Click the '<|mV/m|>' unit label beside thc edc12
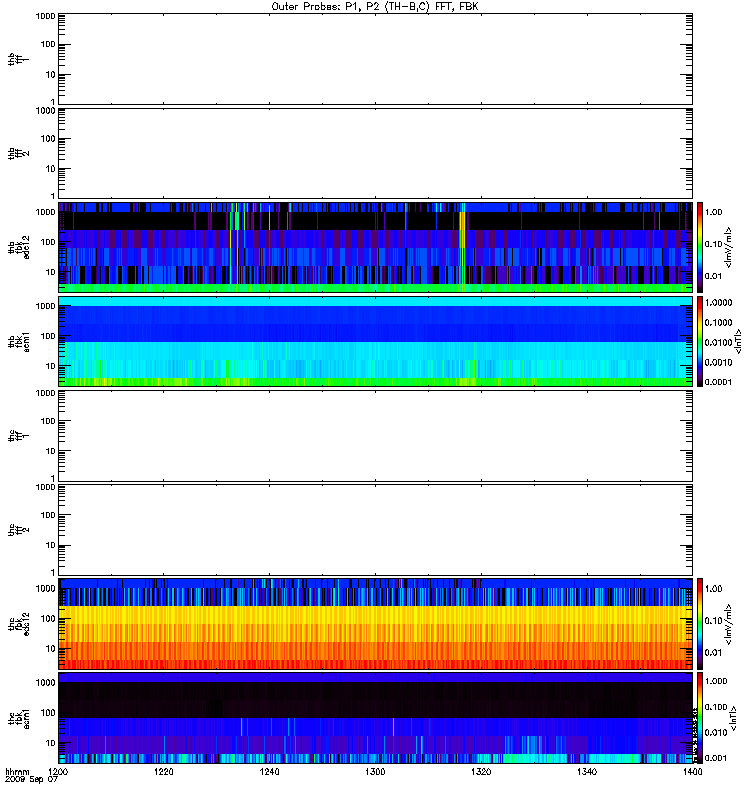Image resolution: width=750 pixels, height=800 pixels. [728, 624]
